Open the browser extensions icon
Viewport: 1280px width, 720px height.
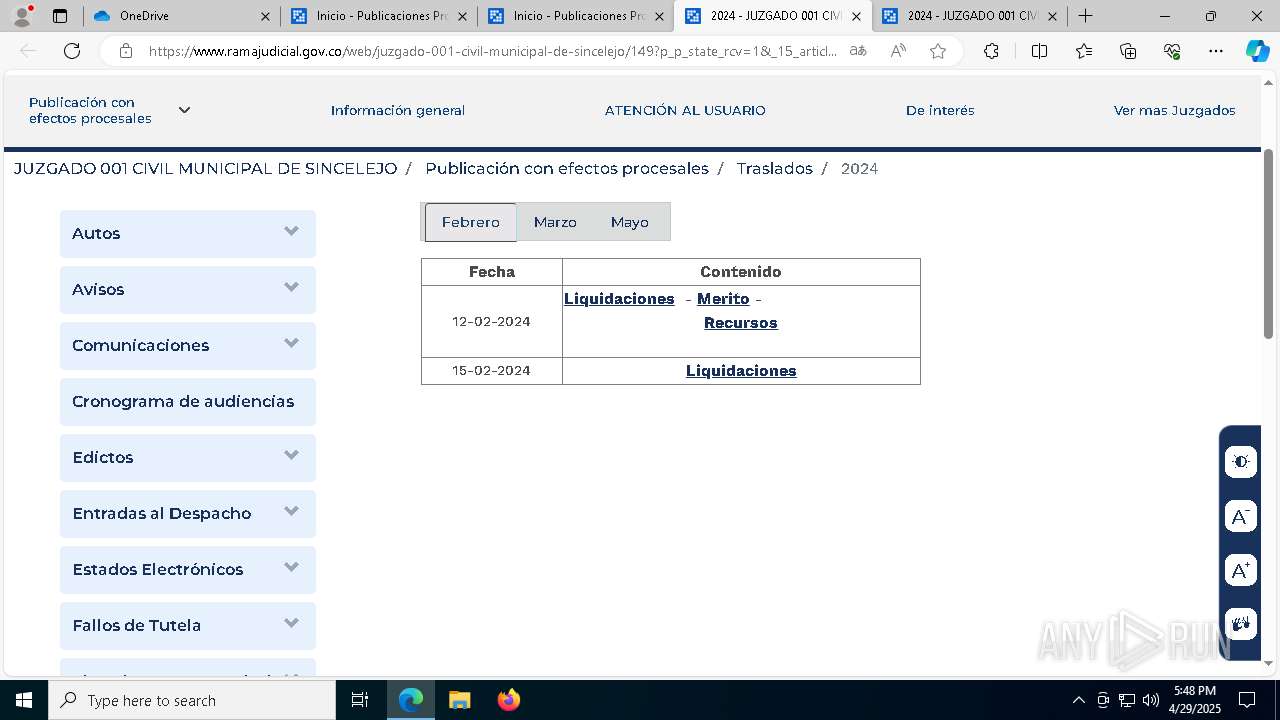click(x=991, y=51)
